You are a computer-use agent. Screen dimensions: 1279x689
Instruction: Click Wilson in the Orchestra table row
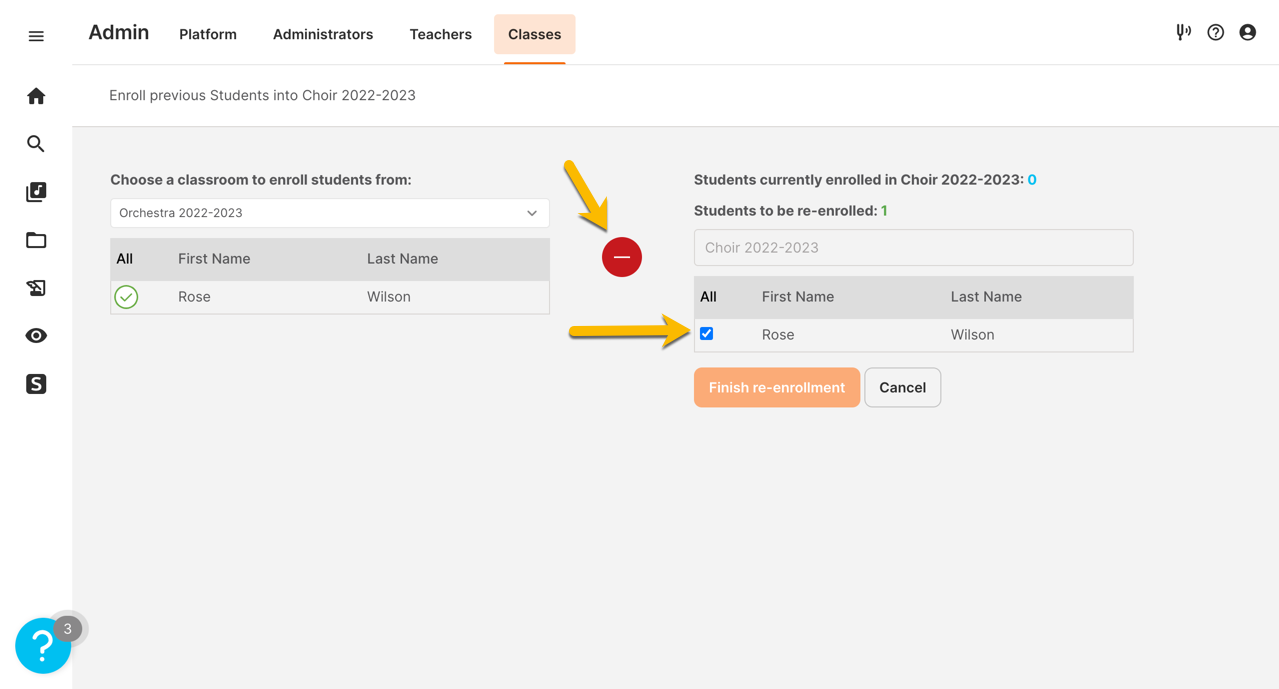pyautogui.click(x=389, y=297)
